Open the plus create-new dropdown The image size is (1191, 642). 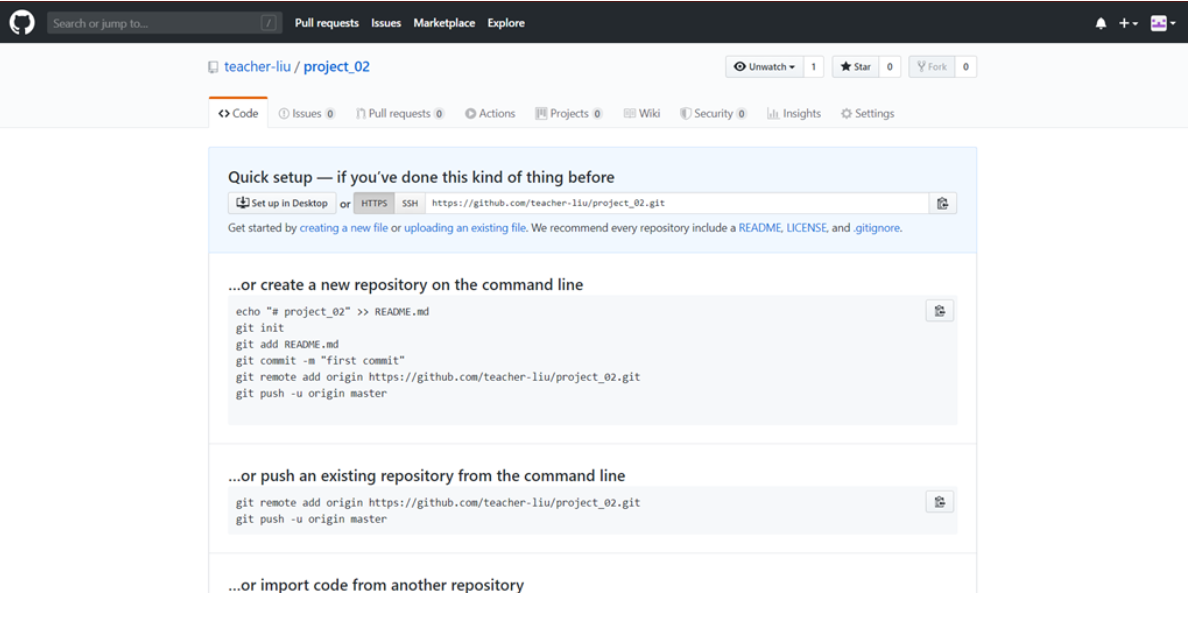coord(1128,24)
